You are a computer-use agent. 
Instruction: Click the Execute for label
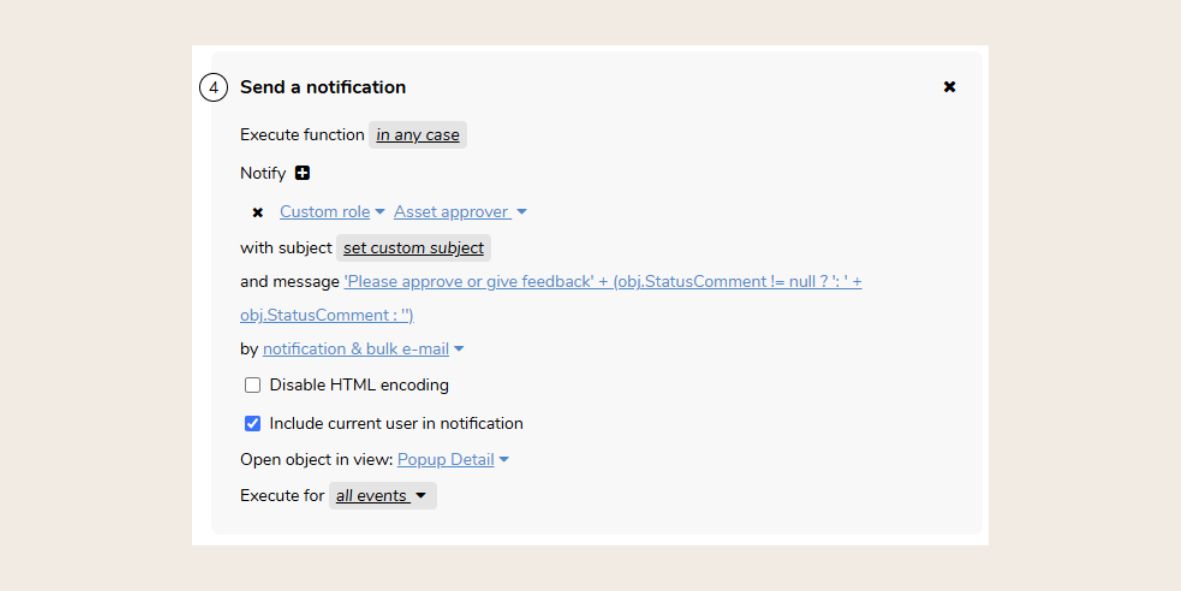(282, 496)
